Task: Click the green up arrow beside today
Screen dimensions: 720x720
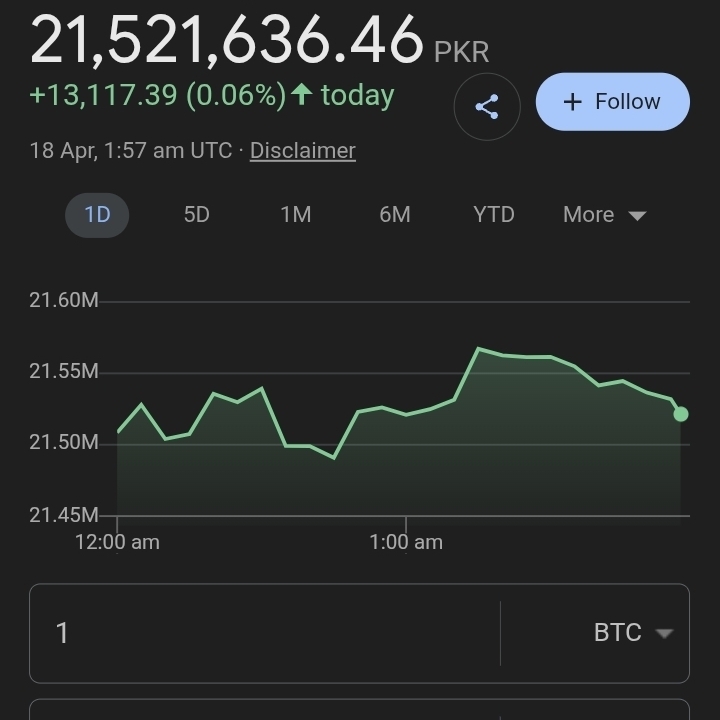Action: 301,95
